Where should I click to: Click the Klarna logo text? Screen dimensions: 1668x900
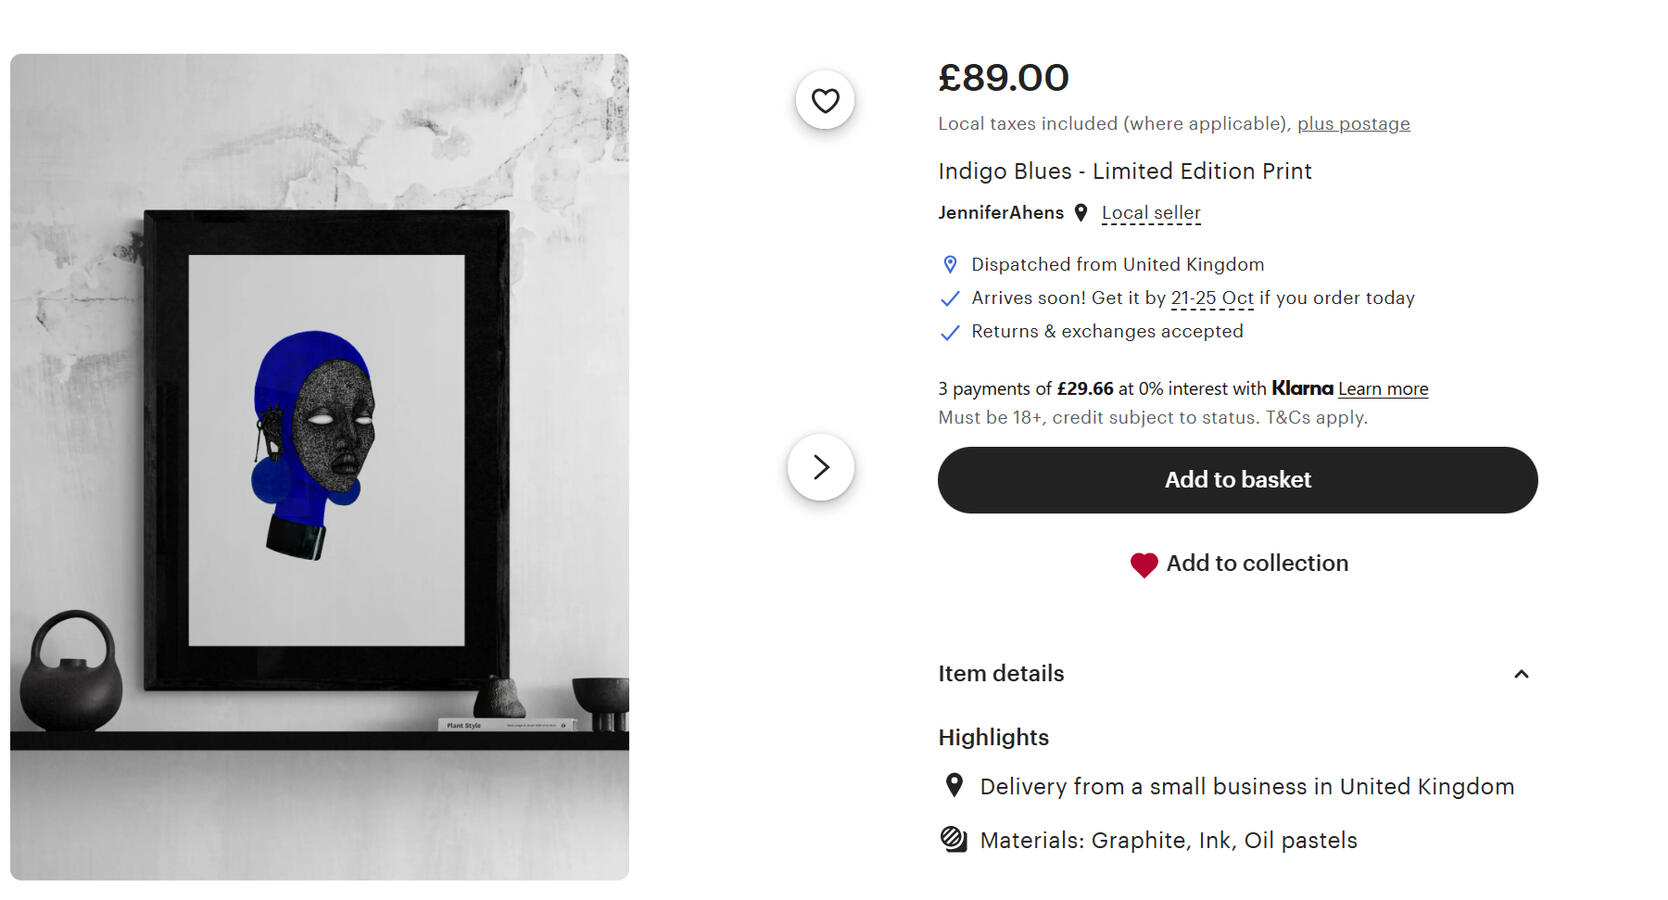(1302, 388)
